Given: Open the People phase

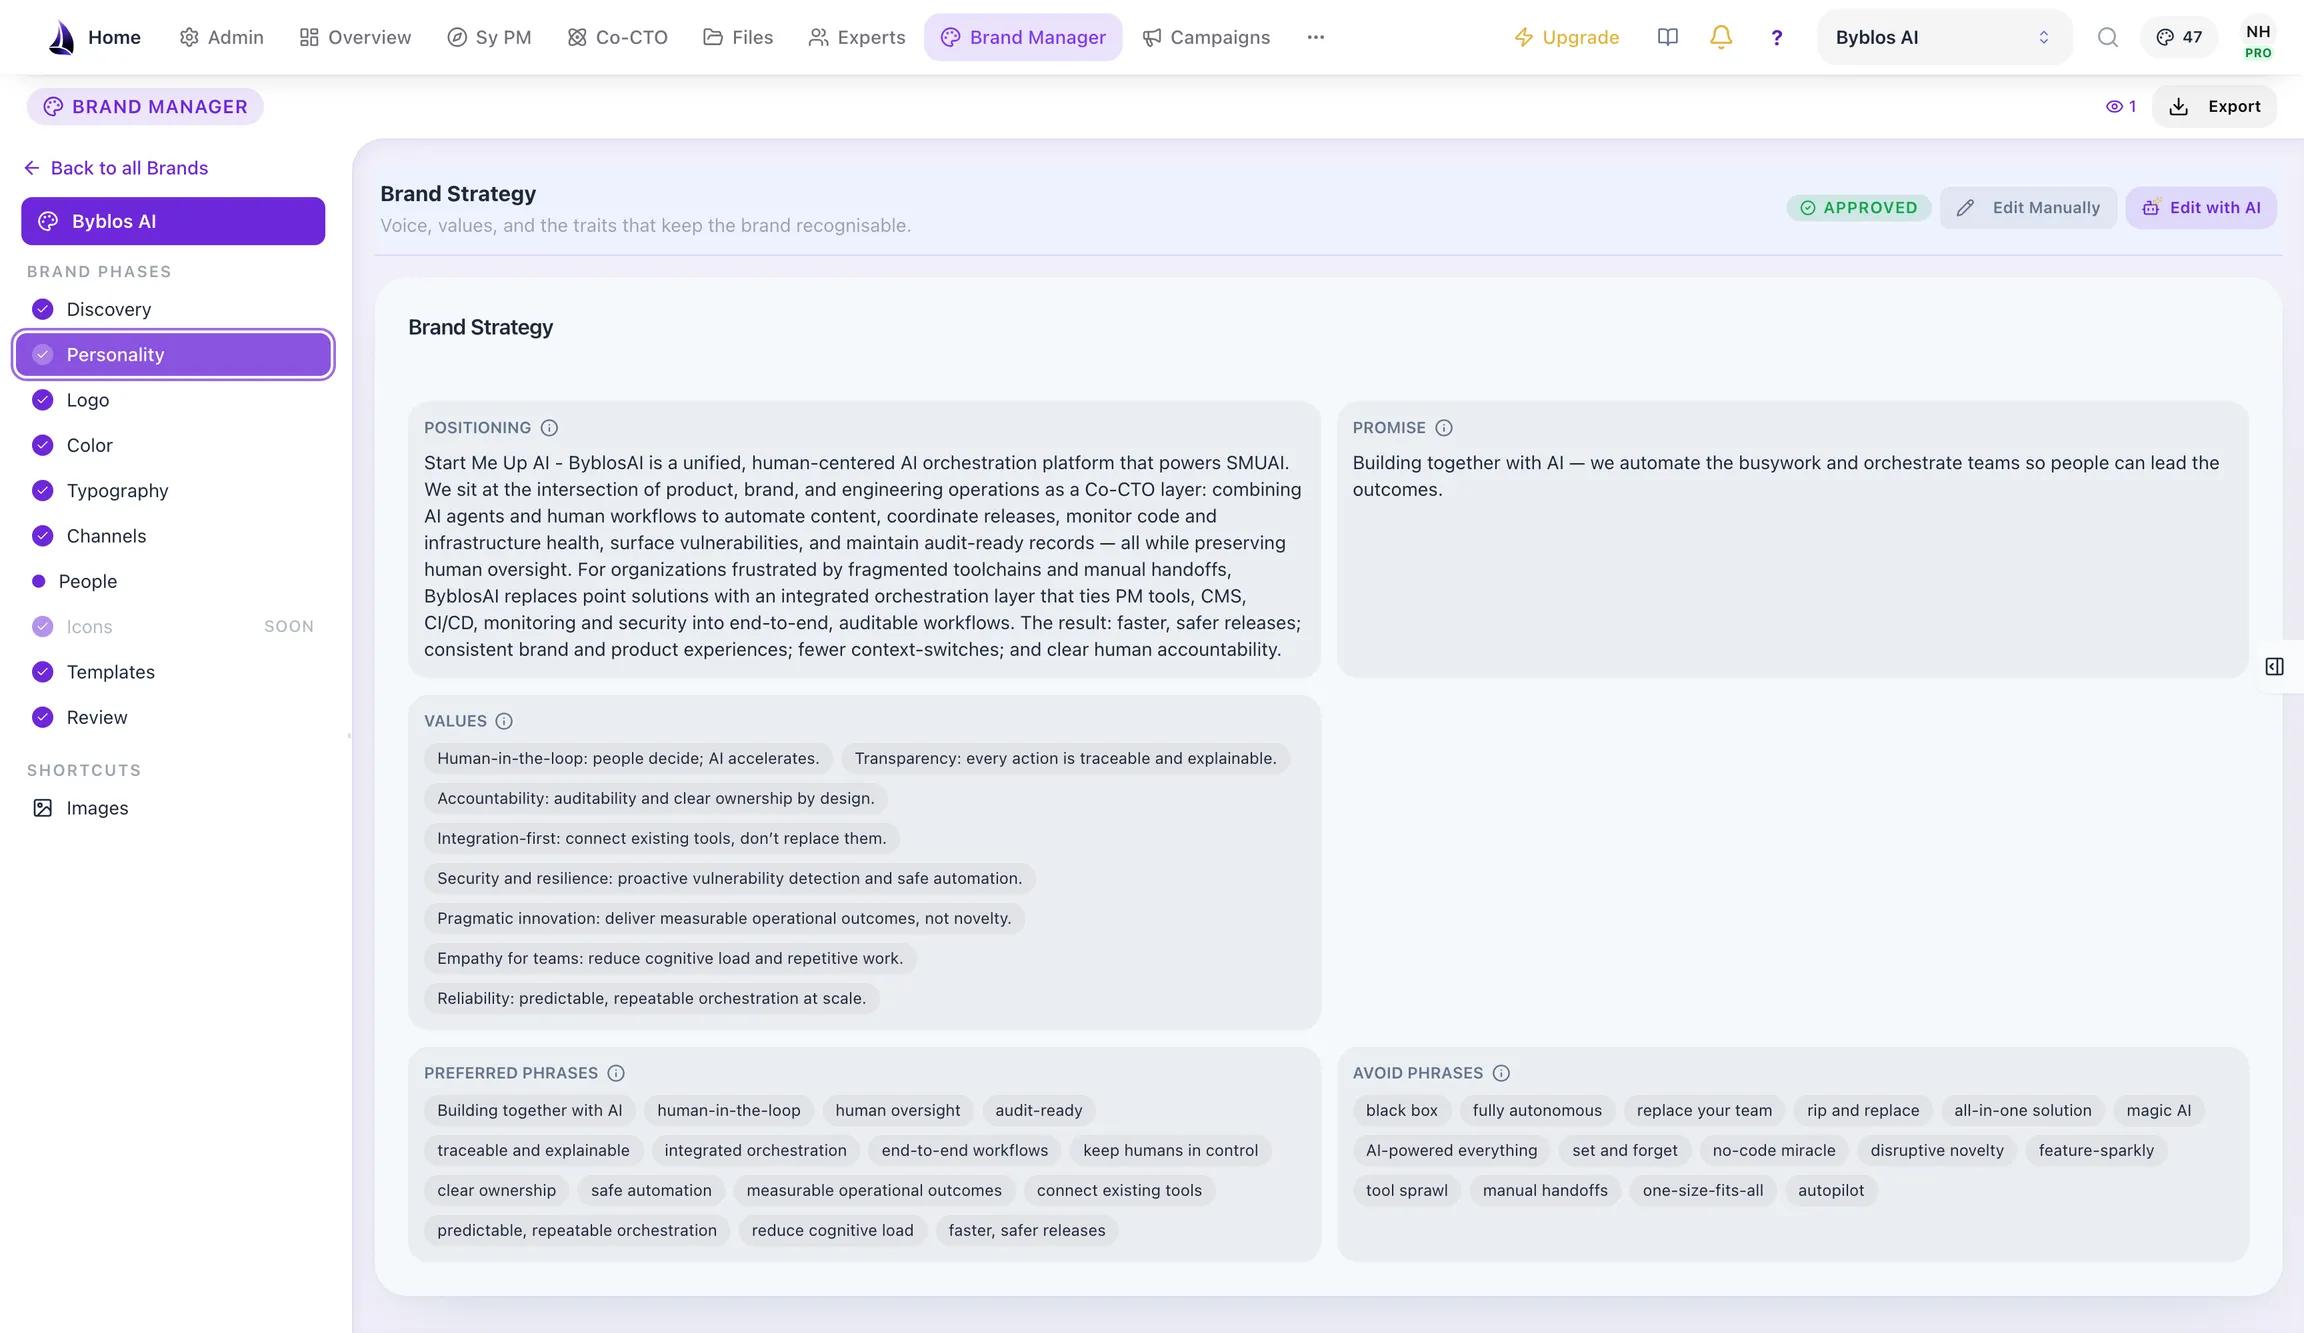Looking at the screenshot, I should [x=173, y=581].
